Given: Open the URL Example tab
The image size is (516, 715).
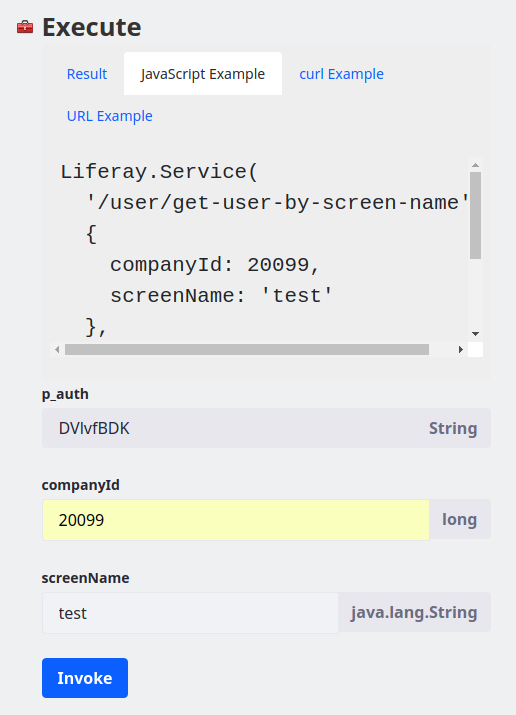Looking at the screenshot, I should tap(109, 116).
